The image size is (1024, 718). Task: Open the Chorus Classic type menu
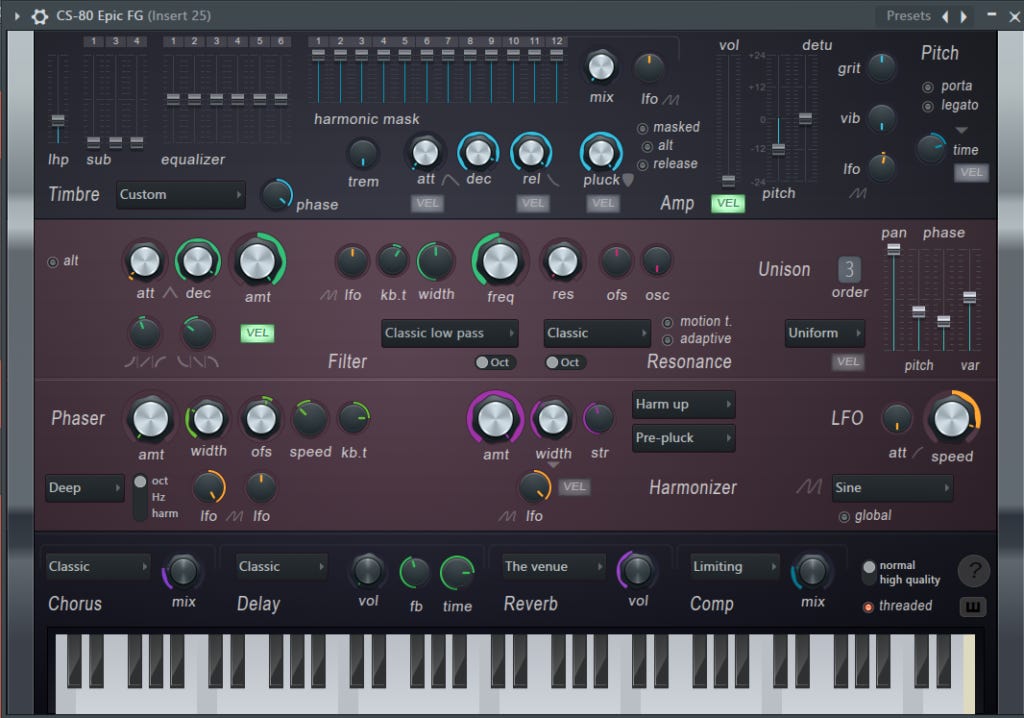98,566
